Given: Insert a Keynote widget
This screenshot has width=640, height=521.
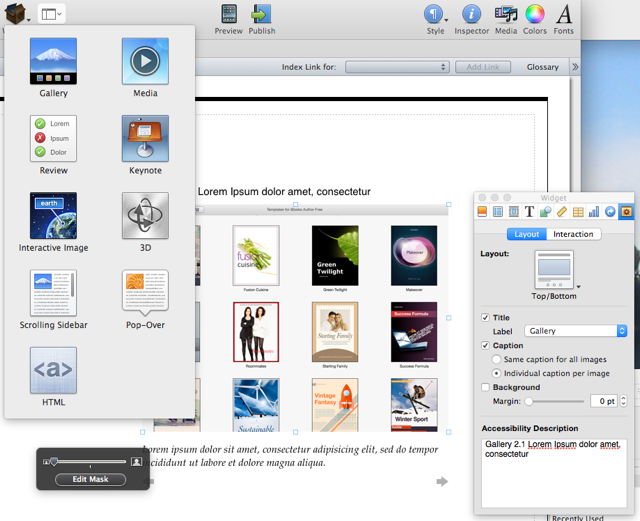Looking at the screenshot, I should [x=145, y=139].
